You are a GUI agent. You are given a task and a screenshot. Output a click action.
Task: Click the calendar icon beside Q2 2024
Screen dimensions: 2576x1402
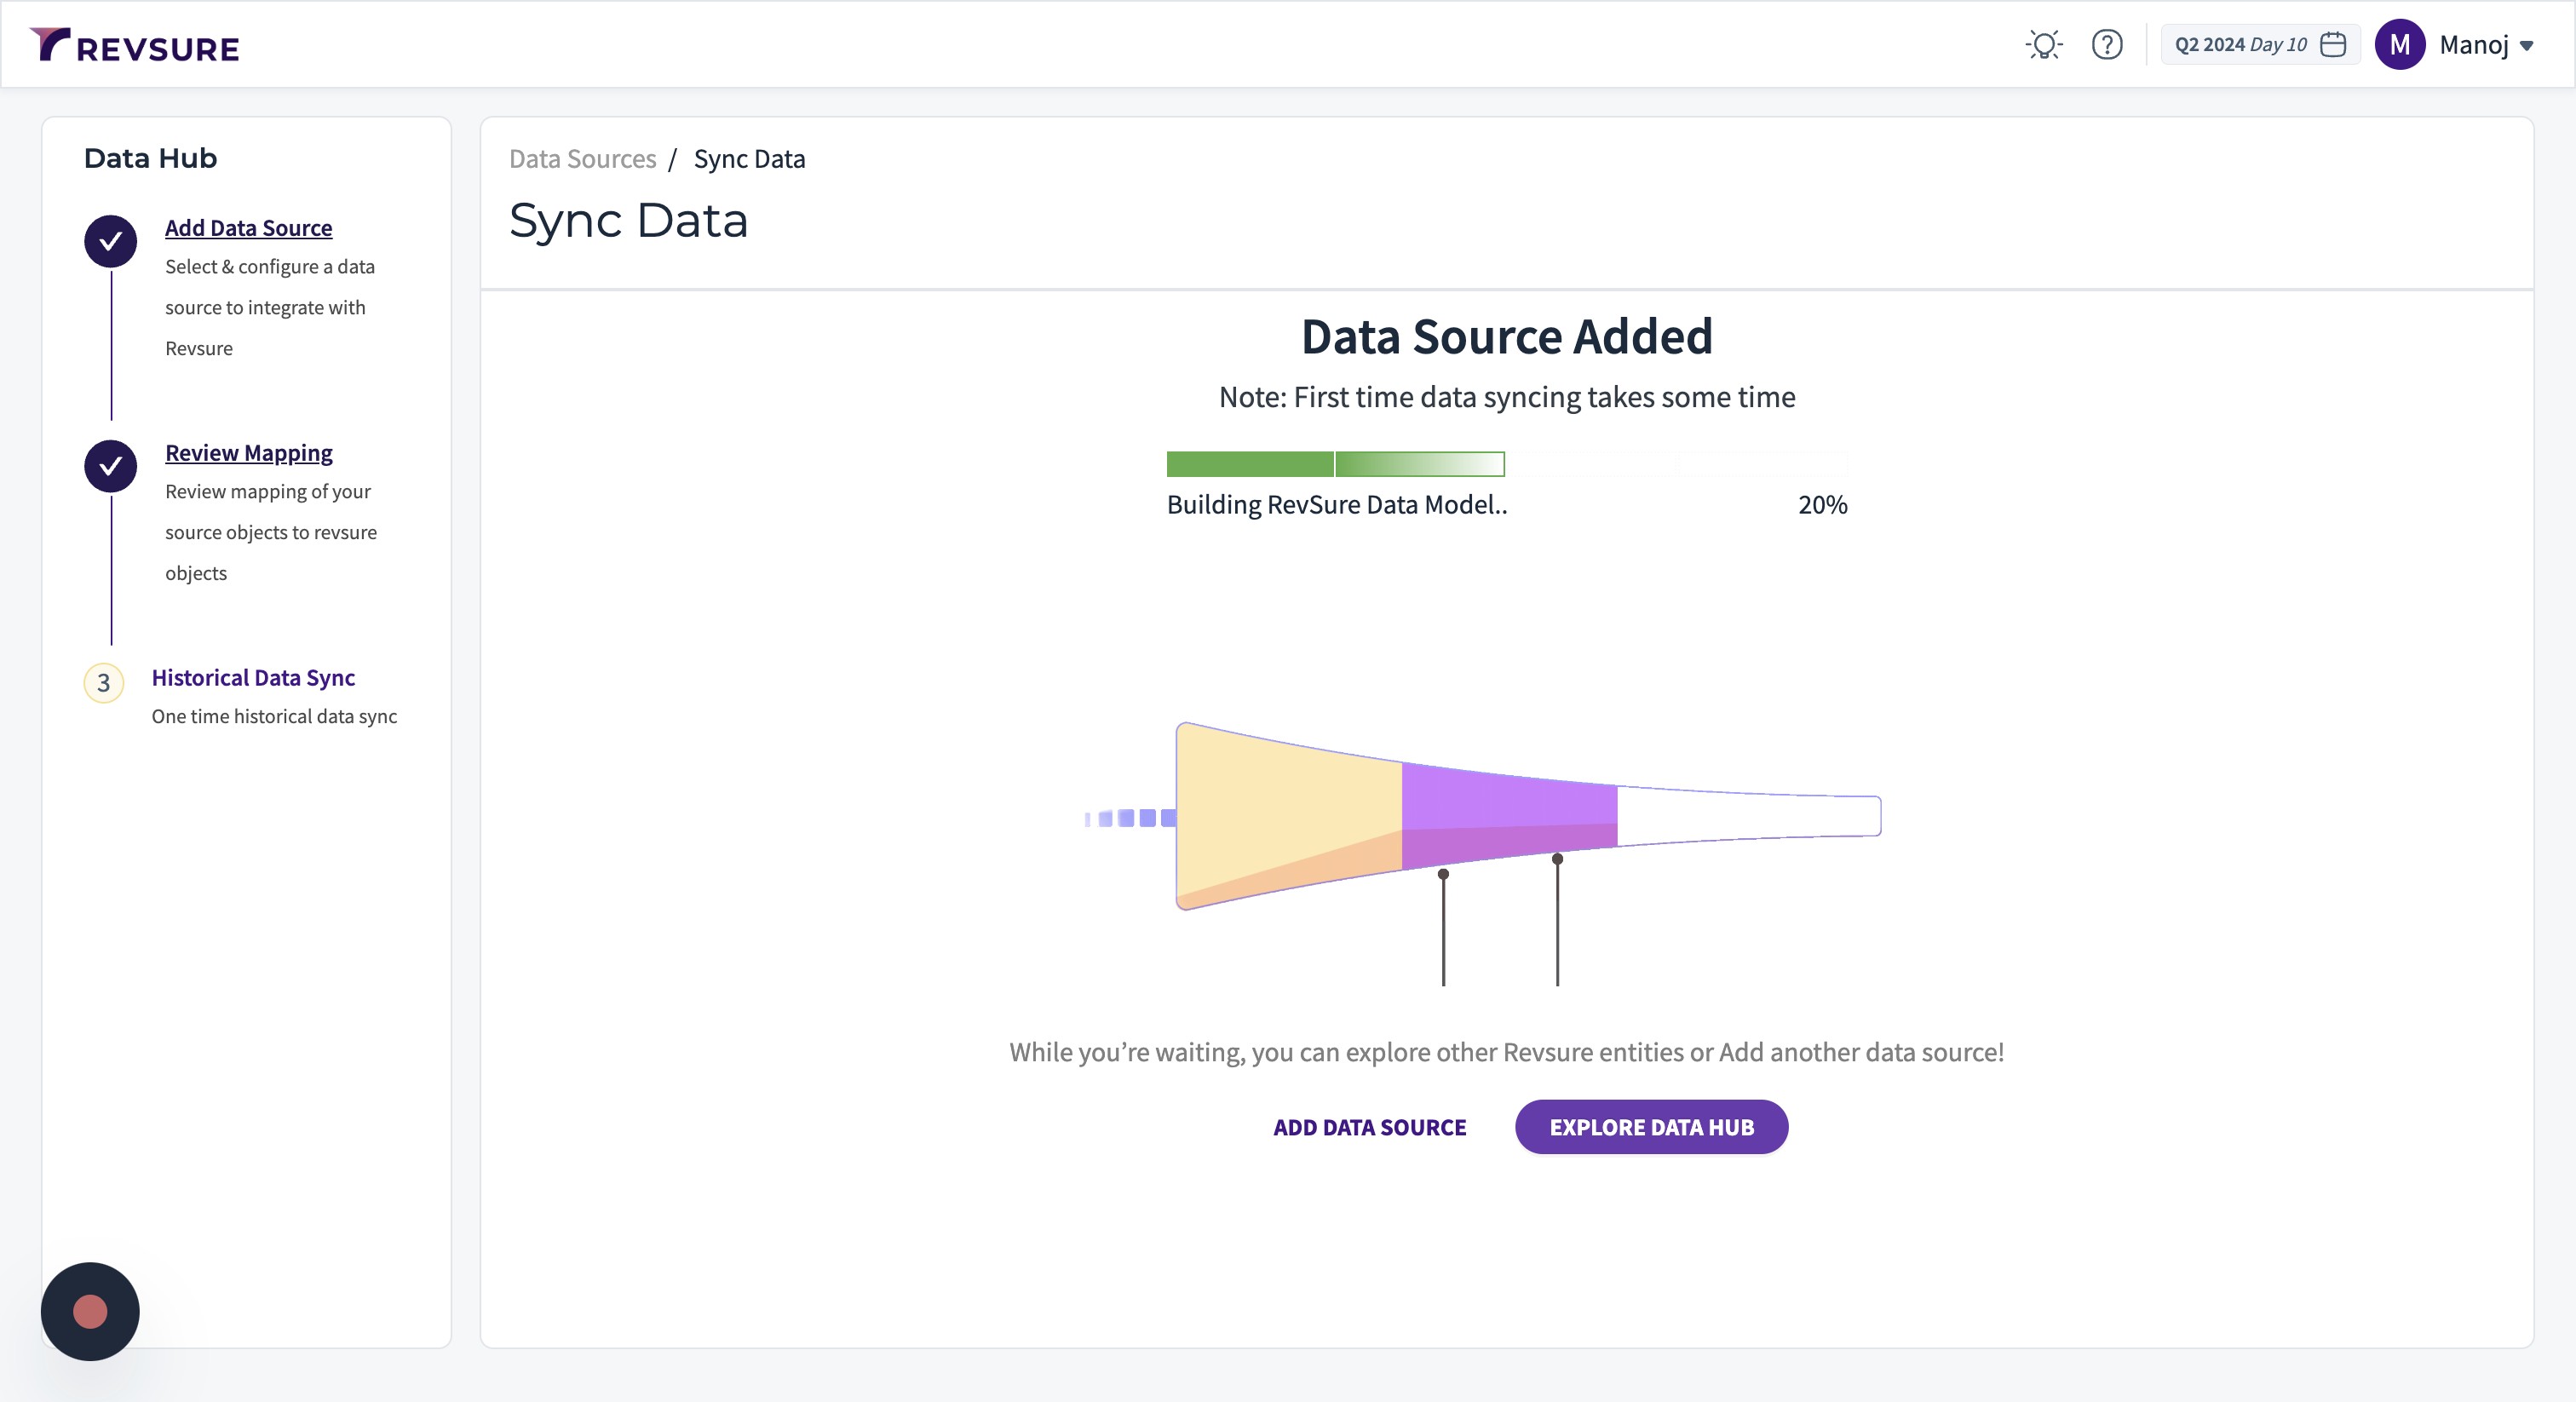tap(2332, 45)
